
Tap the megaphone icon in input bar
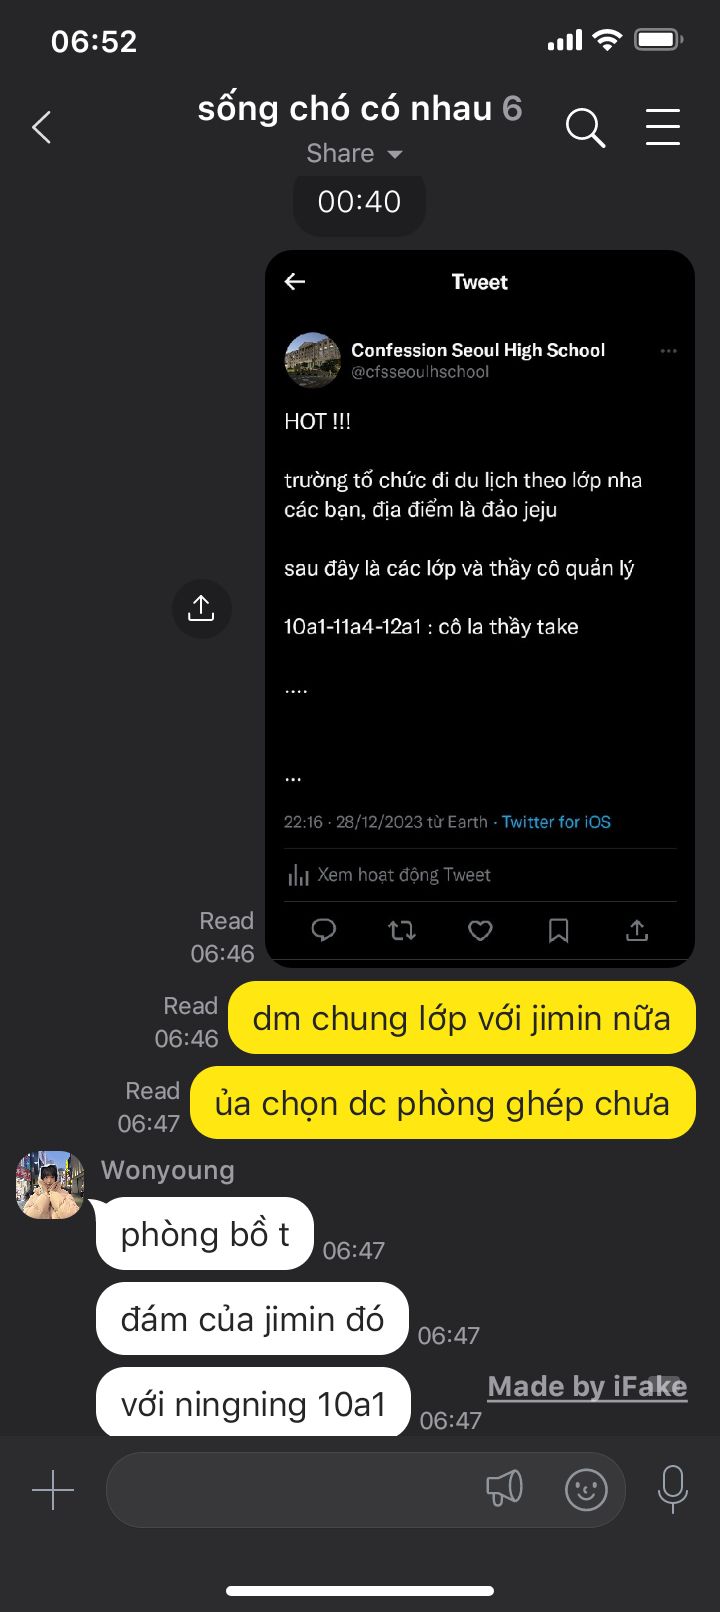point(504,1489)
